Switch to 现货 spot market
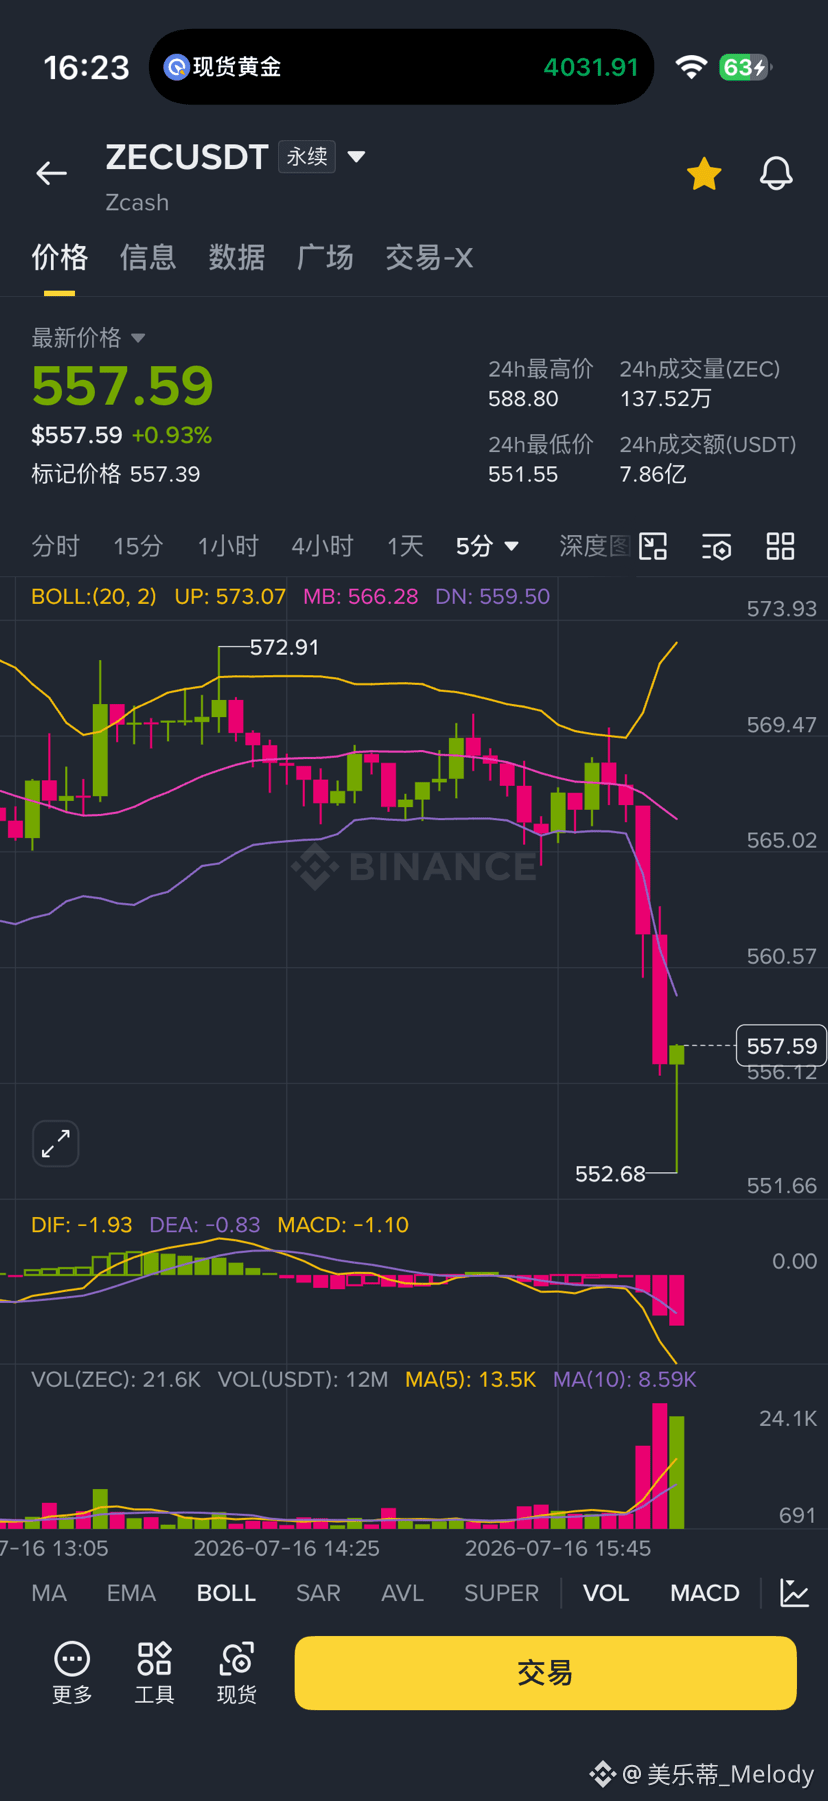Image resolution: width=828 pixels, height=1801 pixels. (237, 1673)
